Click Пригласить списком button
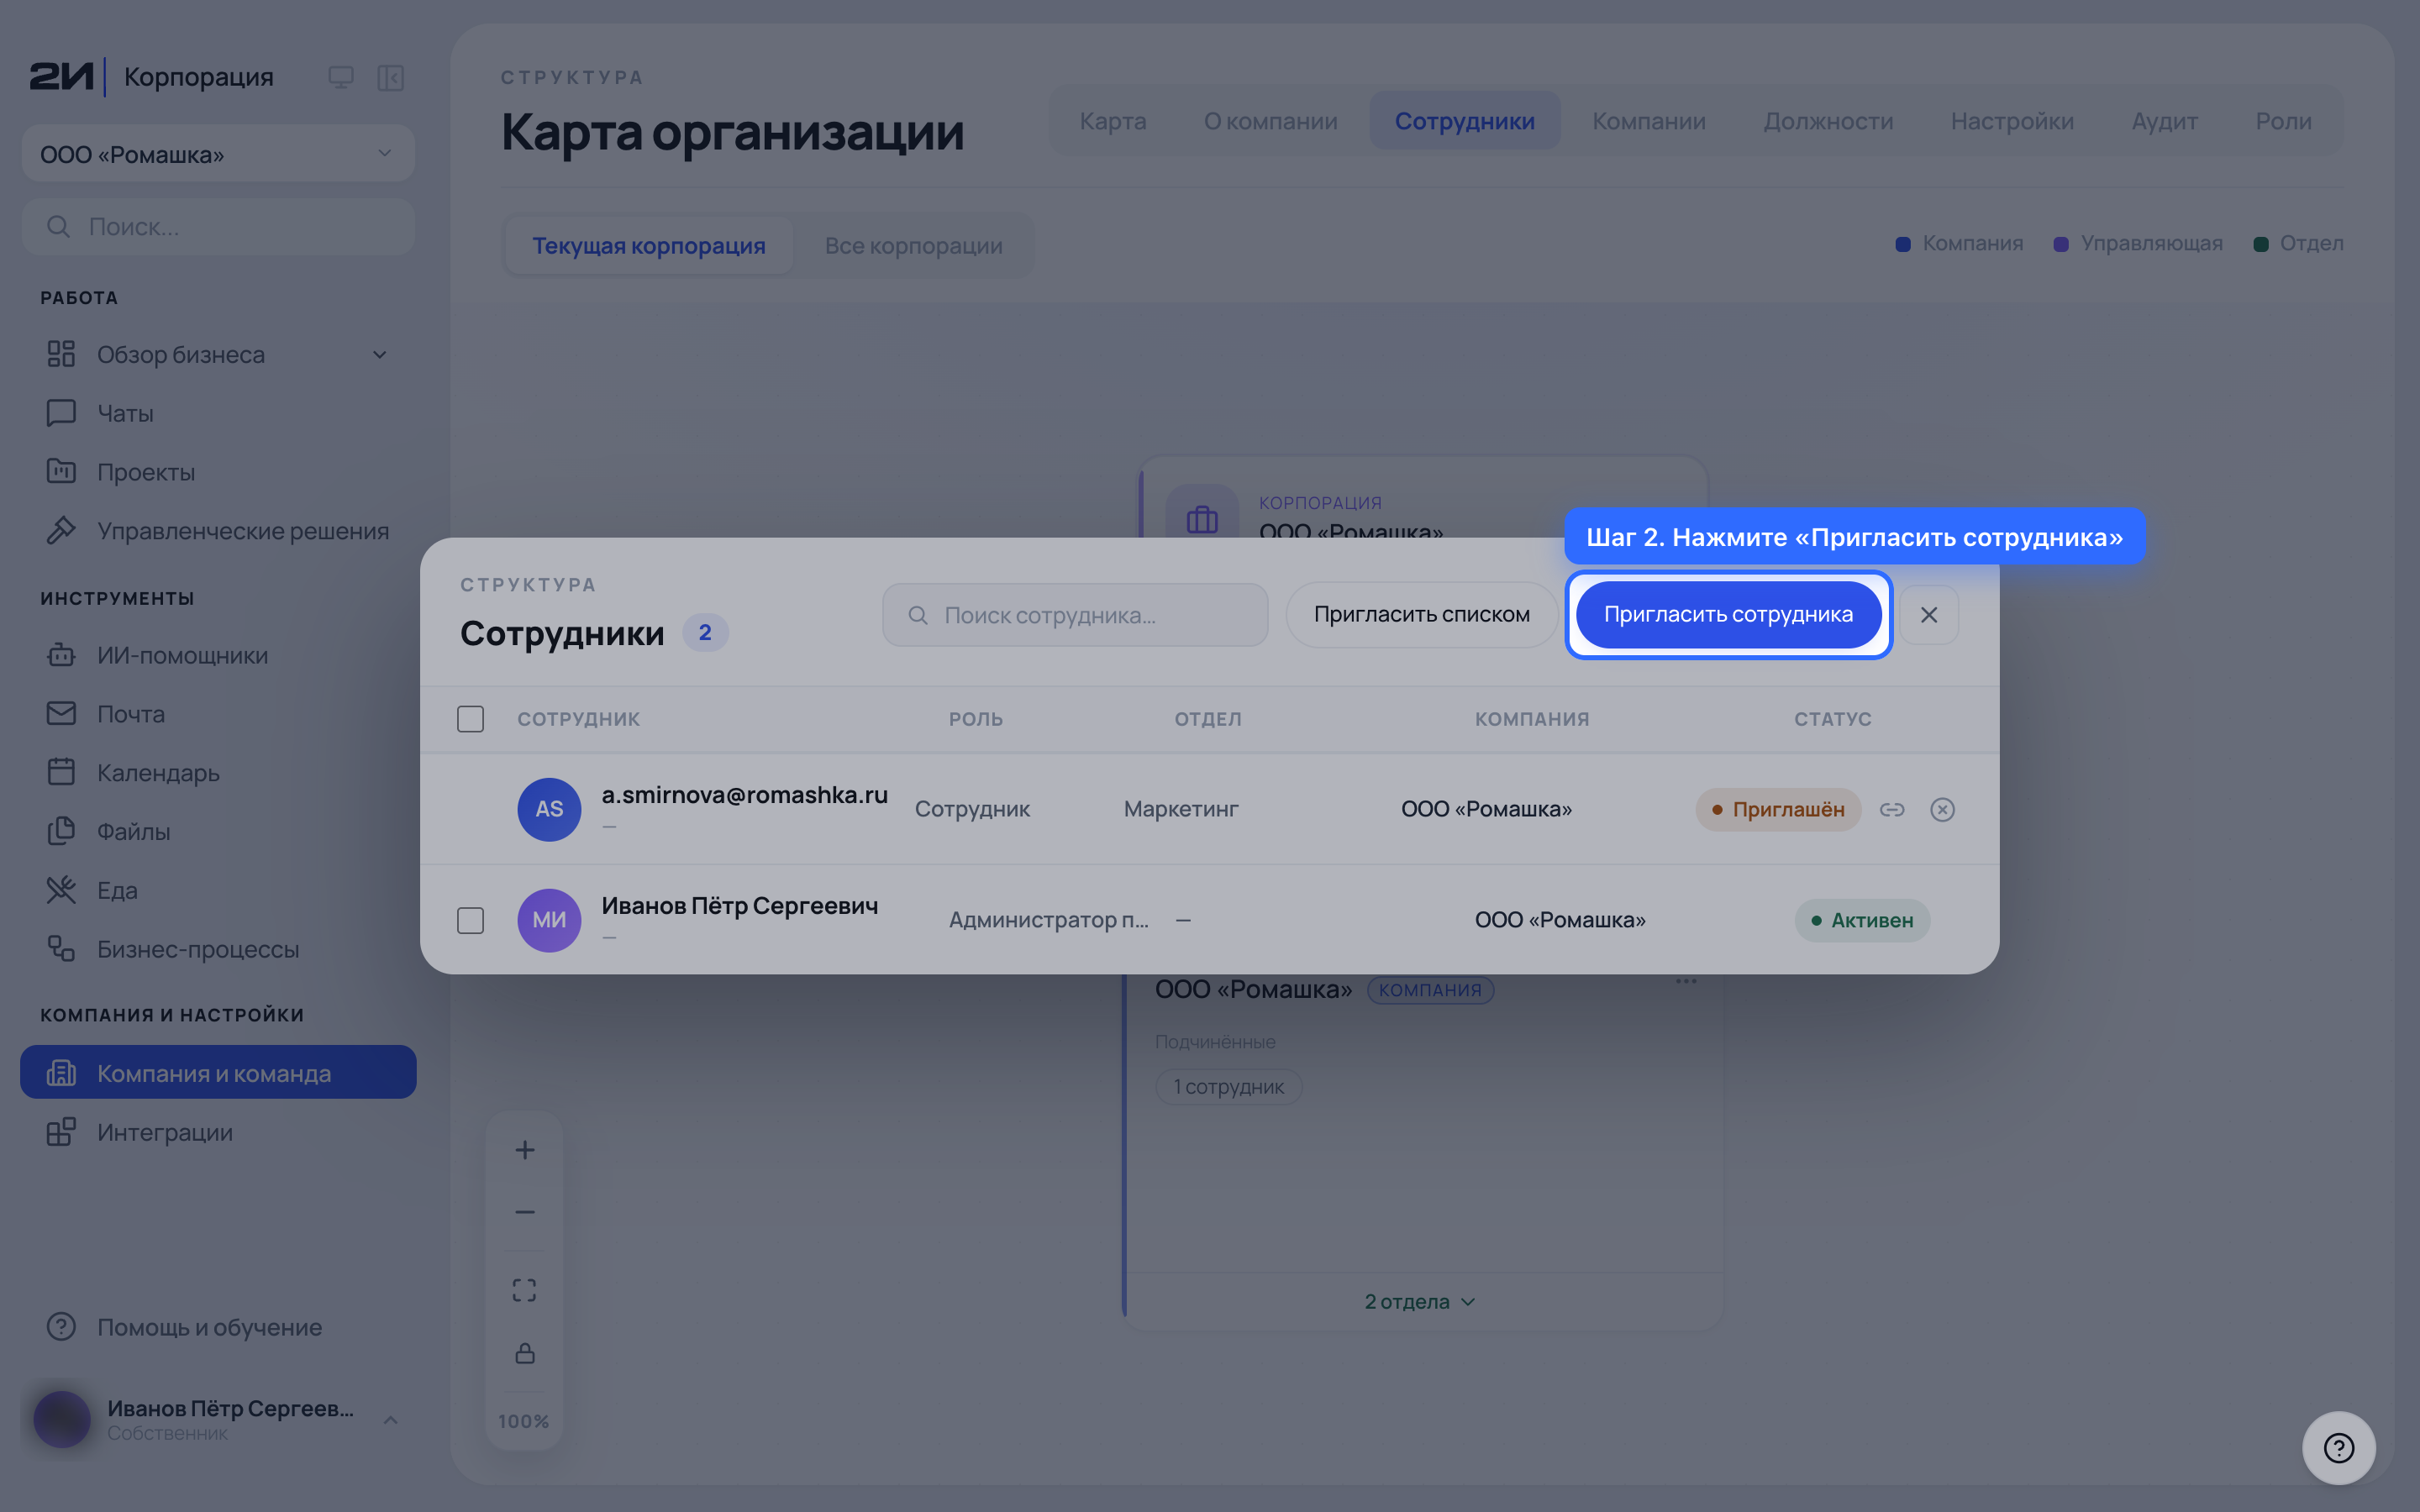This screenshot has height=1512, width=2420. [x=1421, y=614]
